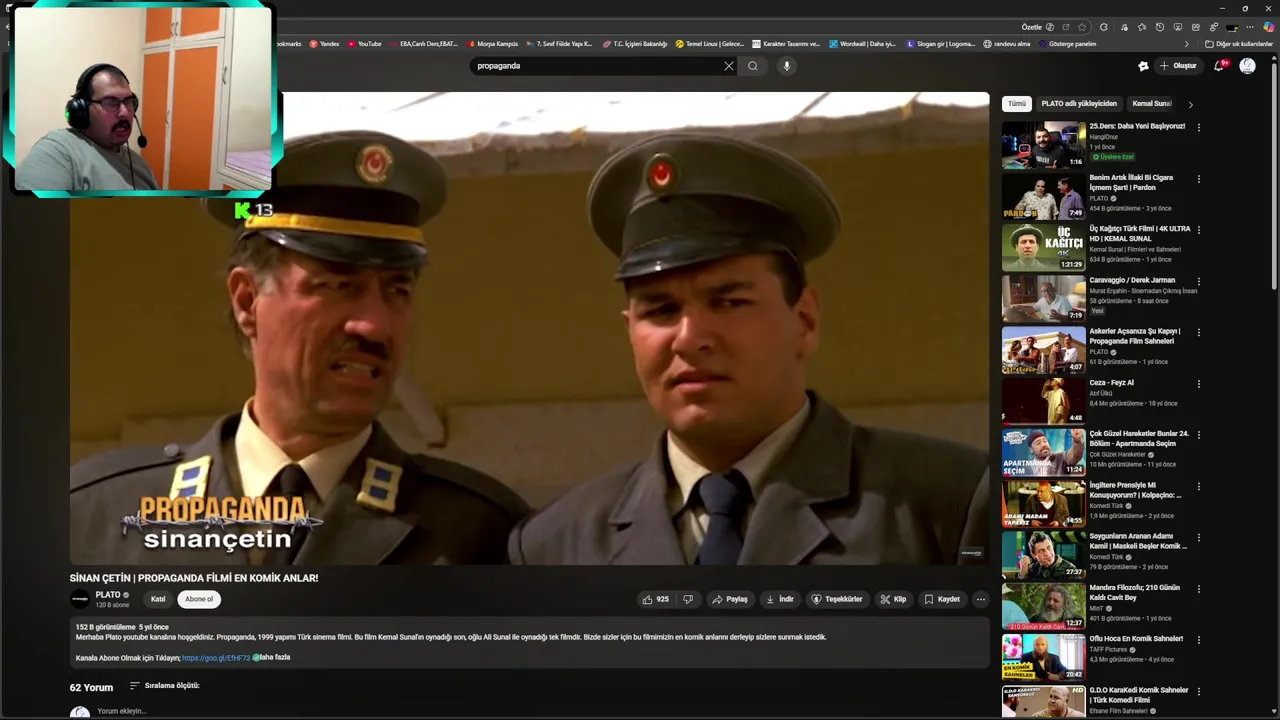The image size is (1280, 720).
Task: Open Ceza - Feyz Al thumbnail
Action: point(1043,401)
